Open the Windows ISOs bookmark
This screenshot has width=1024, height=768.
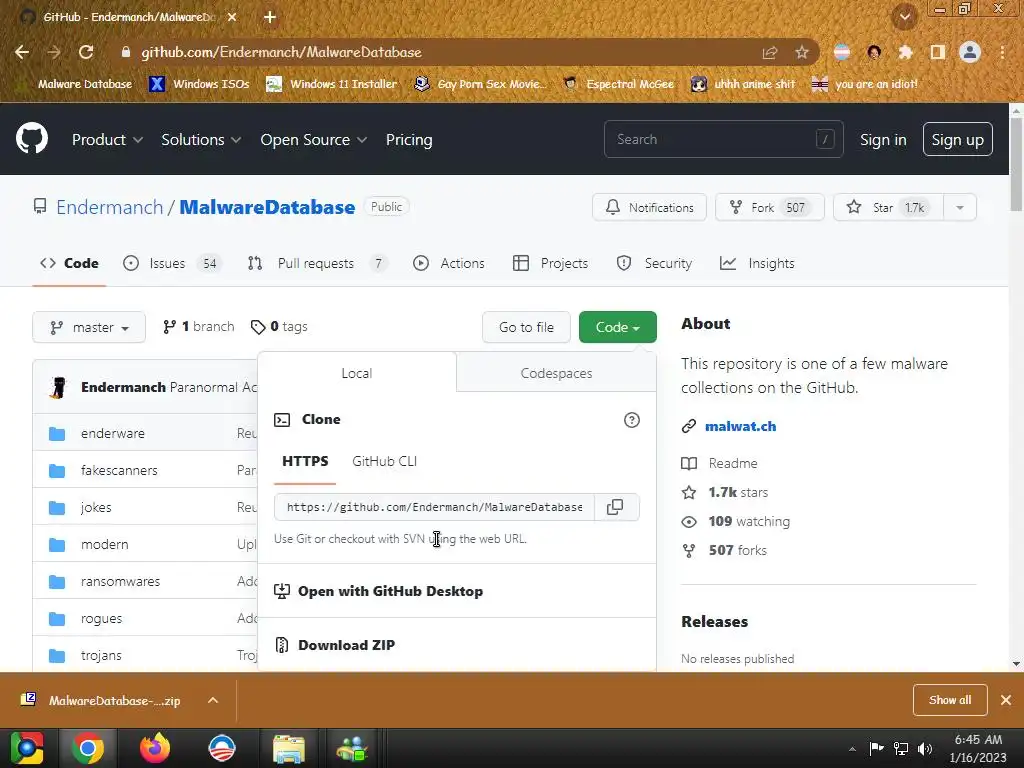(199, 84)
